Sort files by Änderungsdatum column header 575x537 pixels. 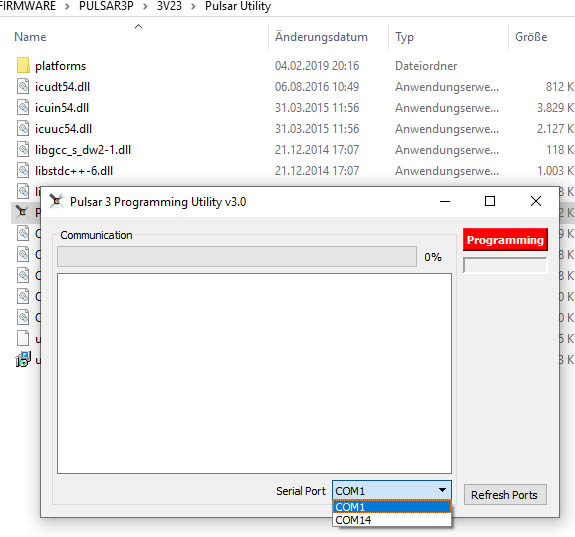[321, 37]
